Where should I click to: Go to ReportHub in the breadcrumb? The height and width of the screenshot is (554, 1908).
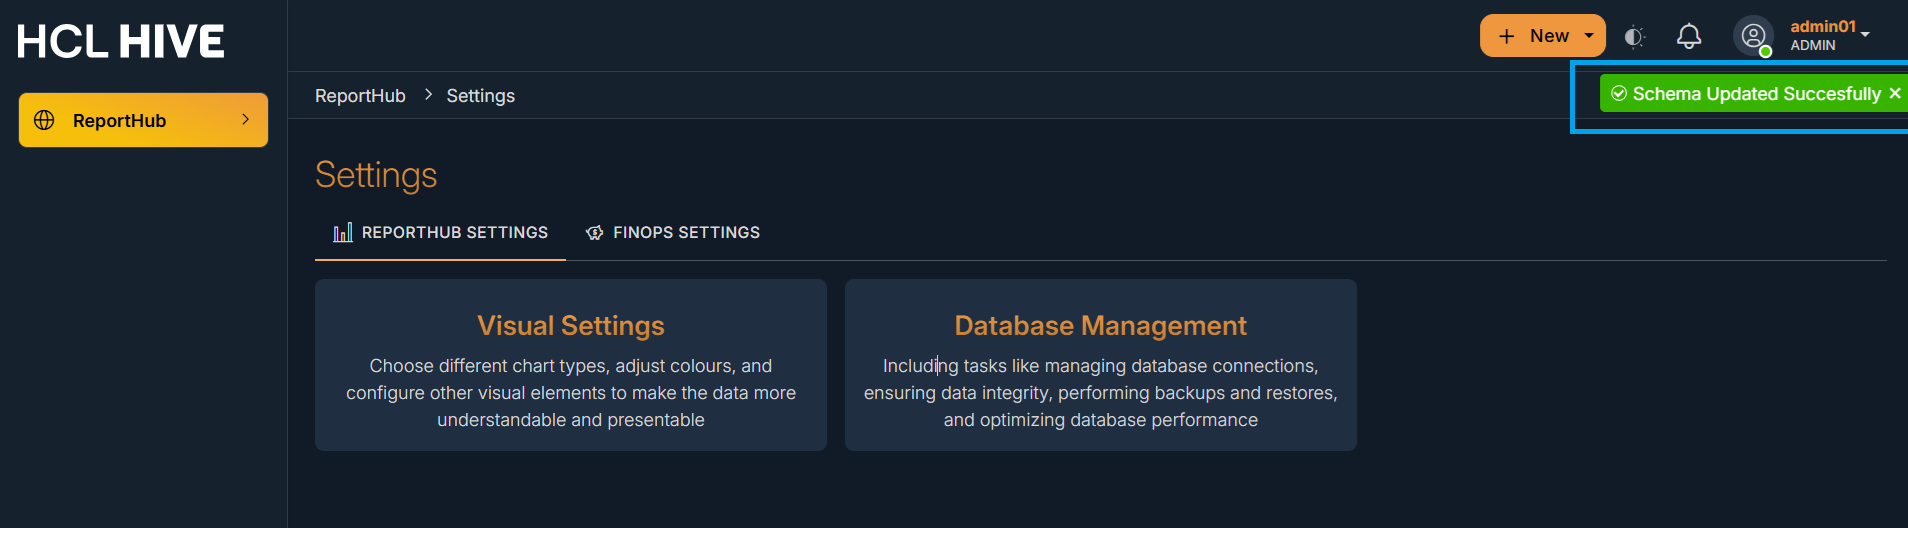click(360, 96)
